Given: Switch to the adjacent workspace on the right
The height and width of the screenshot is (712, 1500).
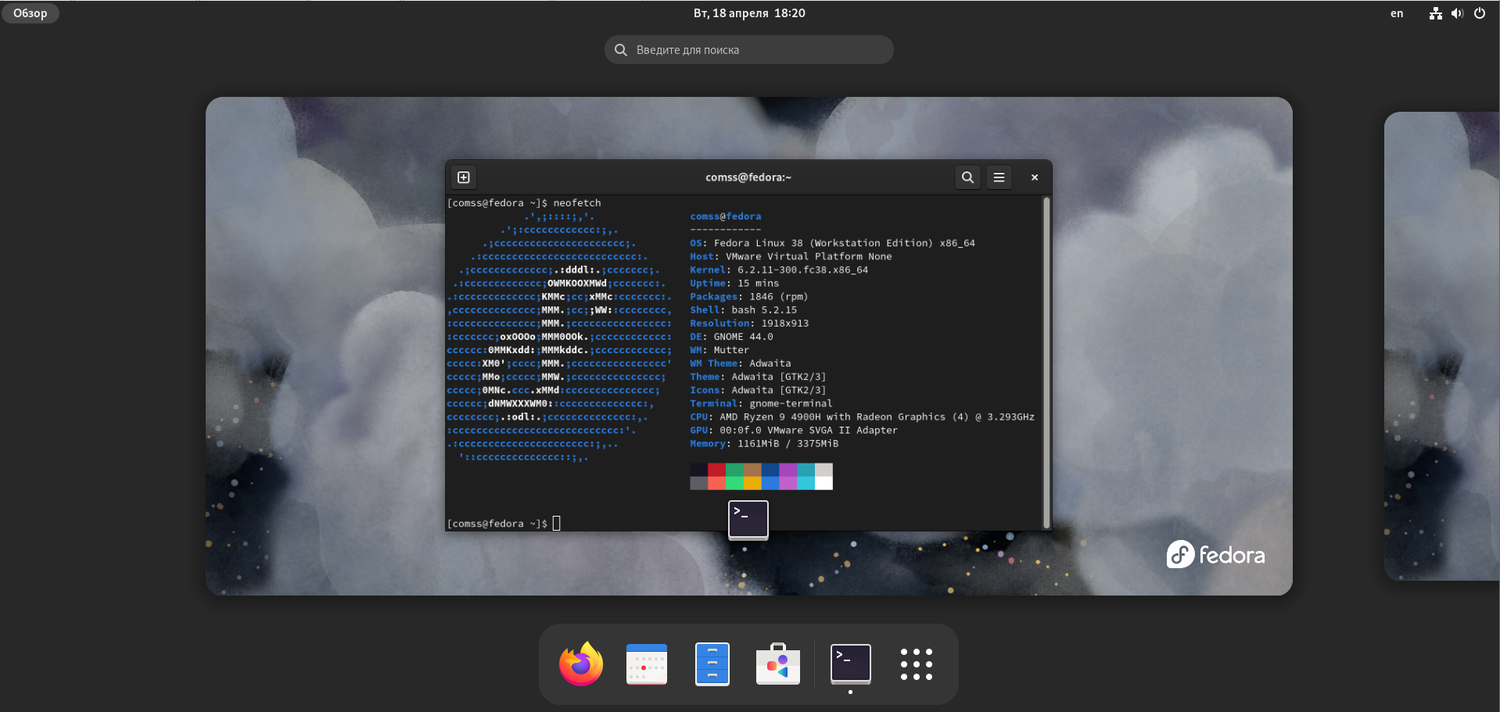Looking at the screenshot, I should click(1442, 346).
